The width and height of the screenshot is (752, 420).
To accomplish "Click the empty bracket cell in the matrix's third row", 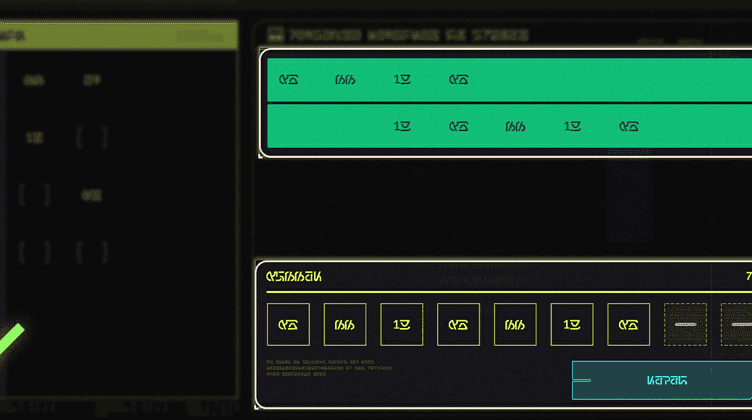I will pos(35,195).
